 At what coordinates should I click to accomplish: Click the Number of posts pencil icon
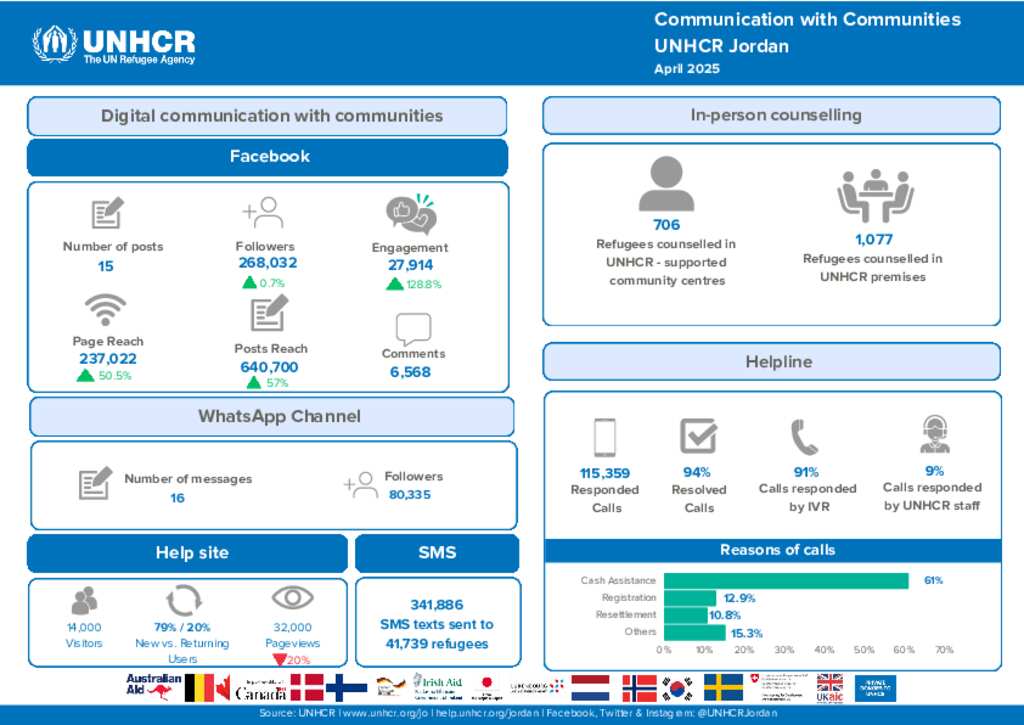107,214
